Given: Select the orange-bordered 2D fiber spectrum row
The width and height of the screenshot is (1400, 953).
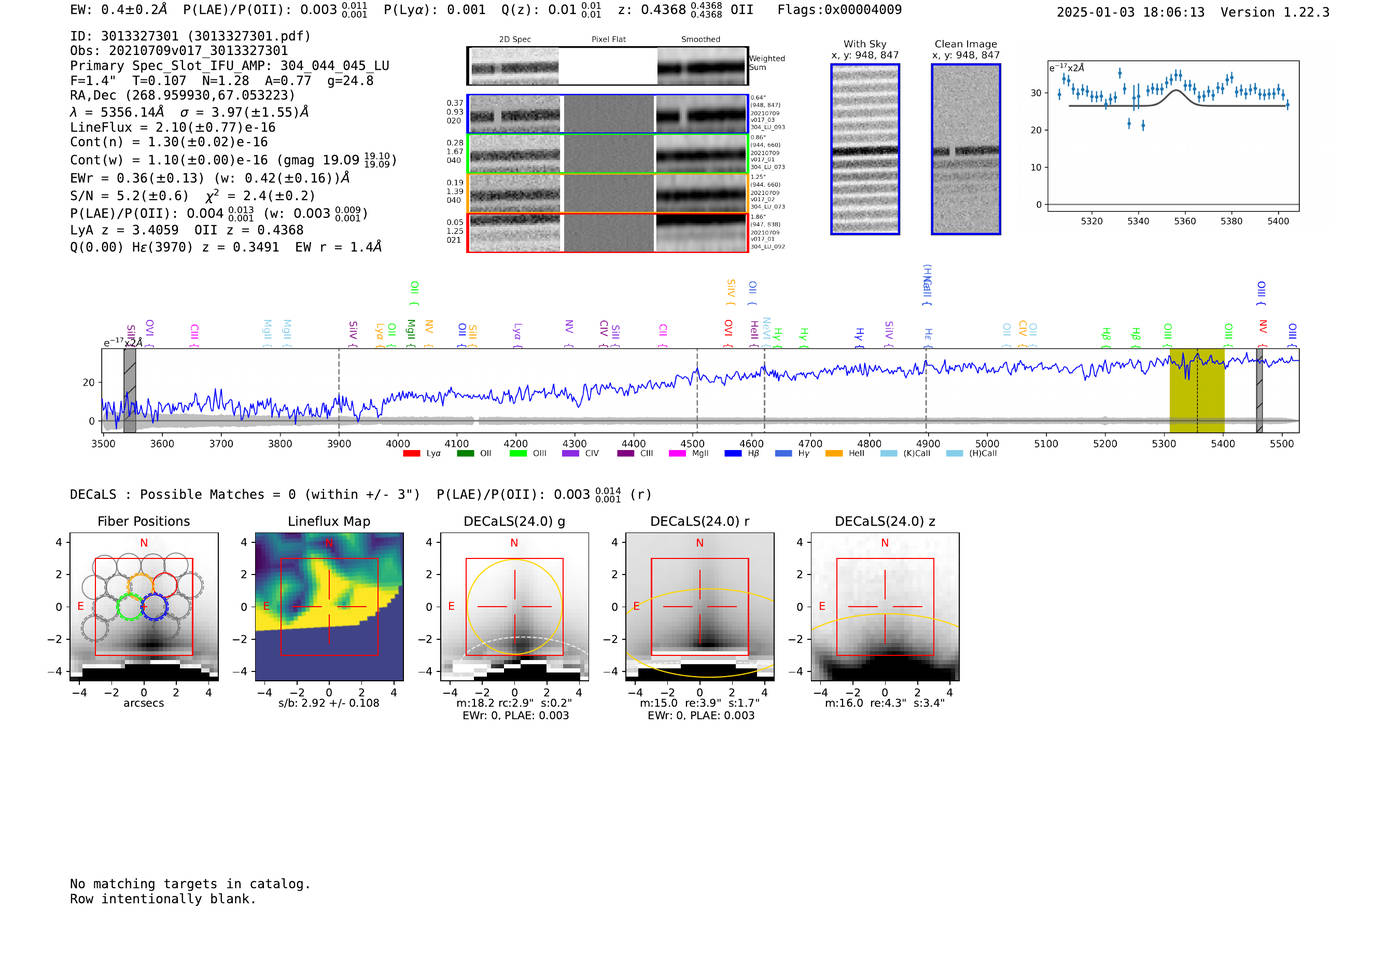Looking at the screenshot, I should tap(607, 193).
